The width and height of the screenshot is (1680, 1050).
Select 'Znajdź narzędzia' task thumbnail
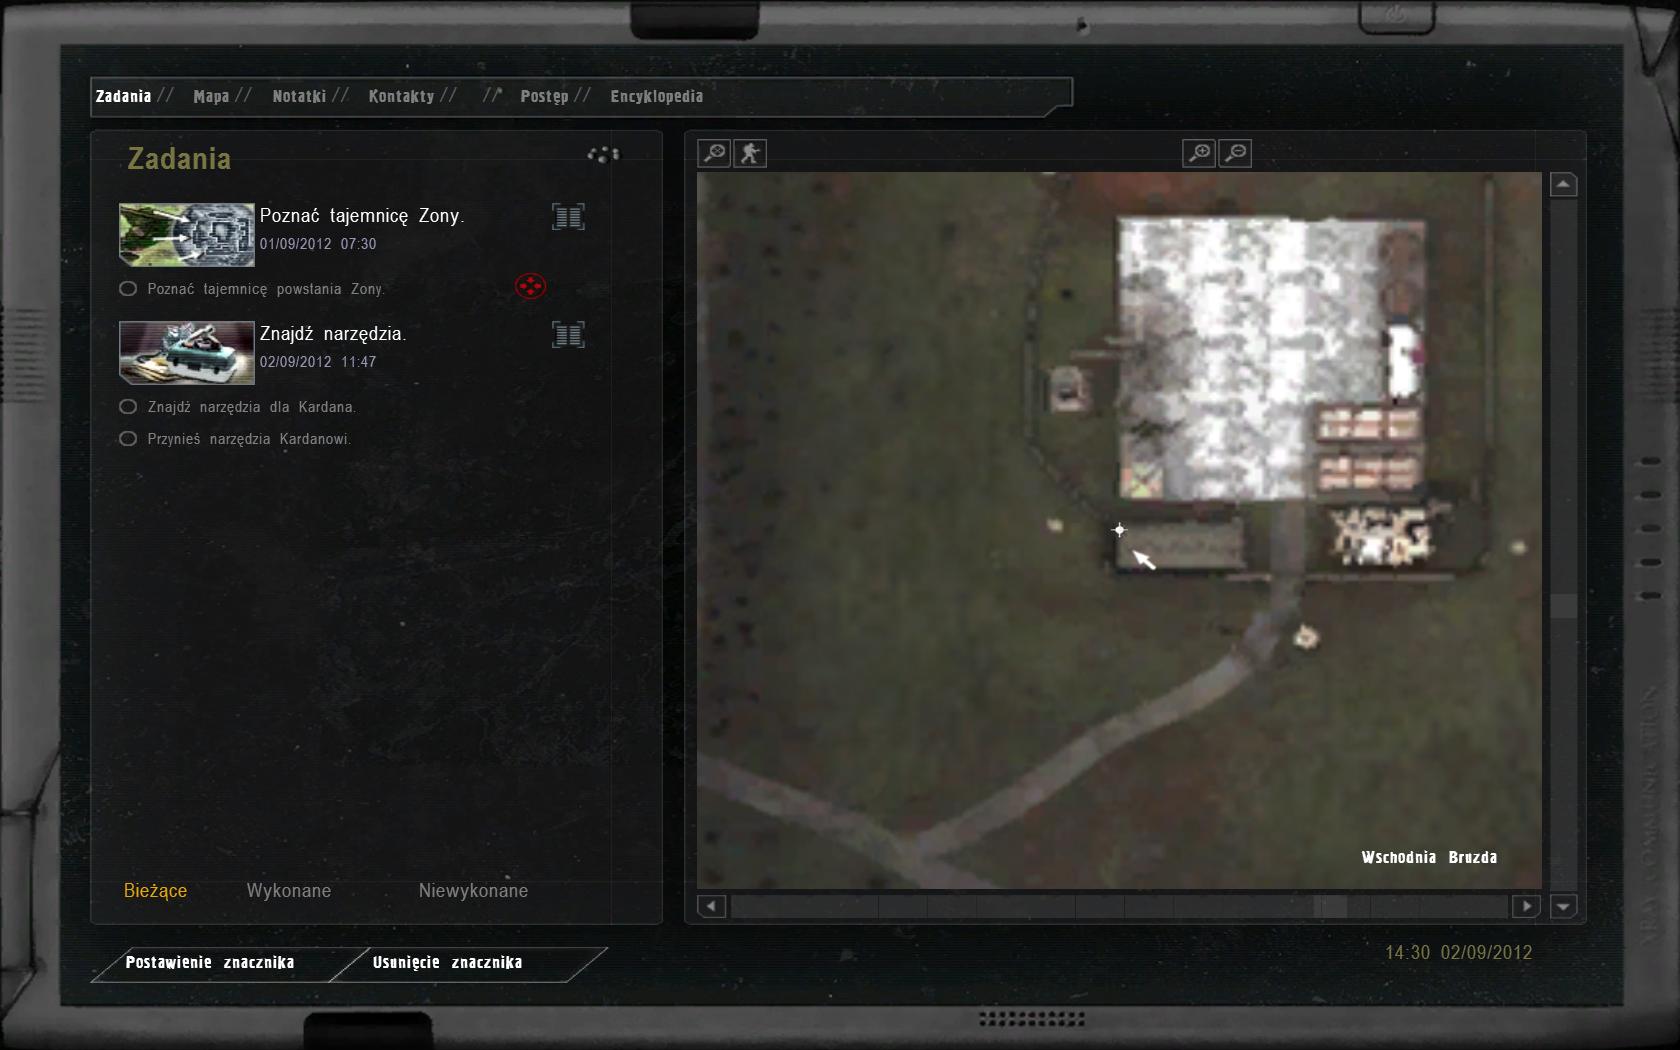click(x=187, y=353)
